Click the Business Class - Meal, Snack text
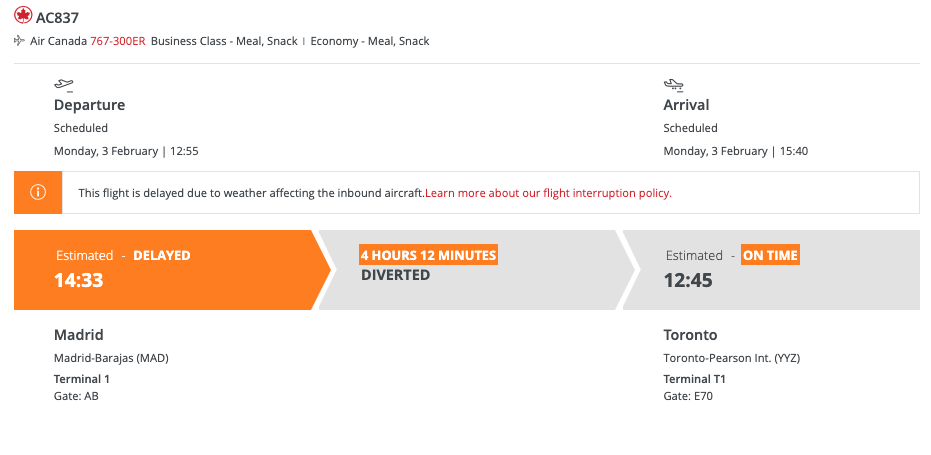 [x=224, y=41]
